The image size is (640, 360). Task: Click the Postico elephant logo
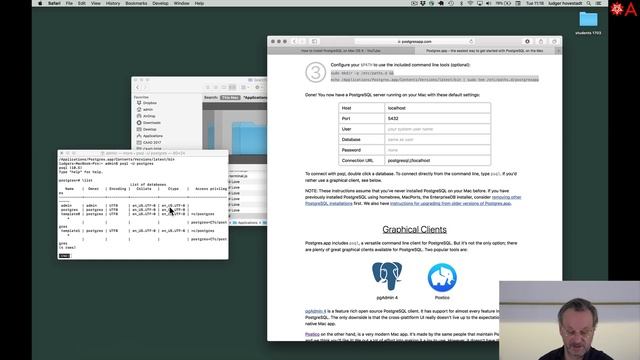442,277
